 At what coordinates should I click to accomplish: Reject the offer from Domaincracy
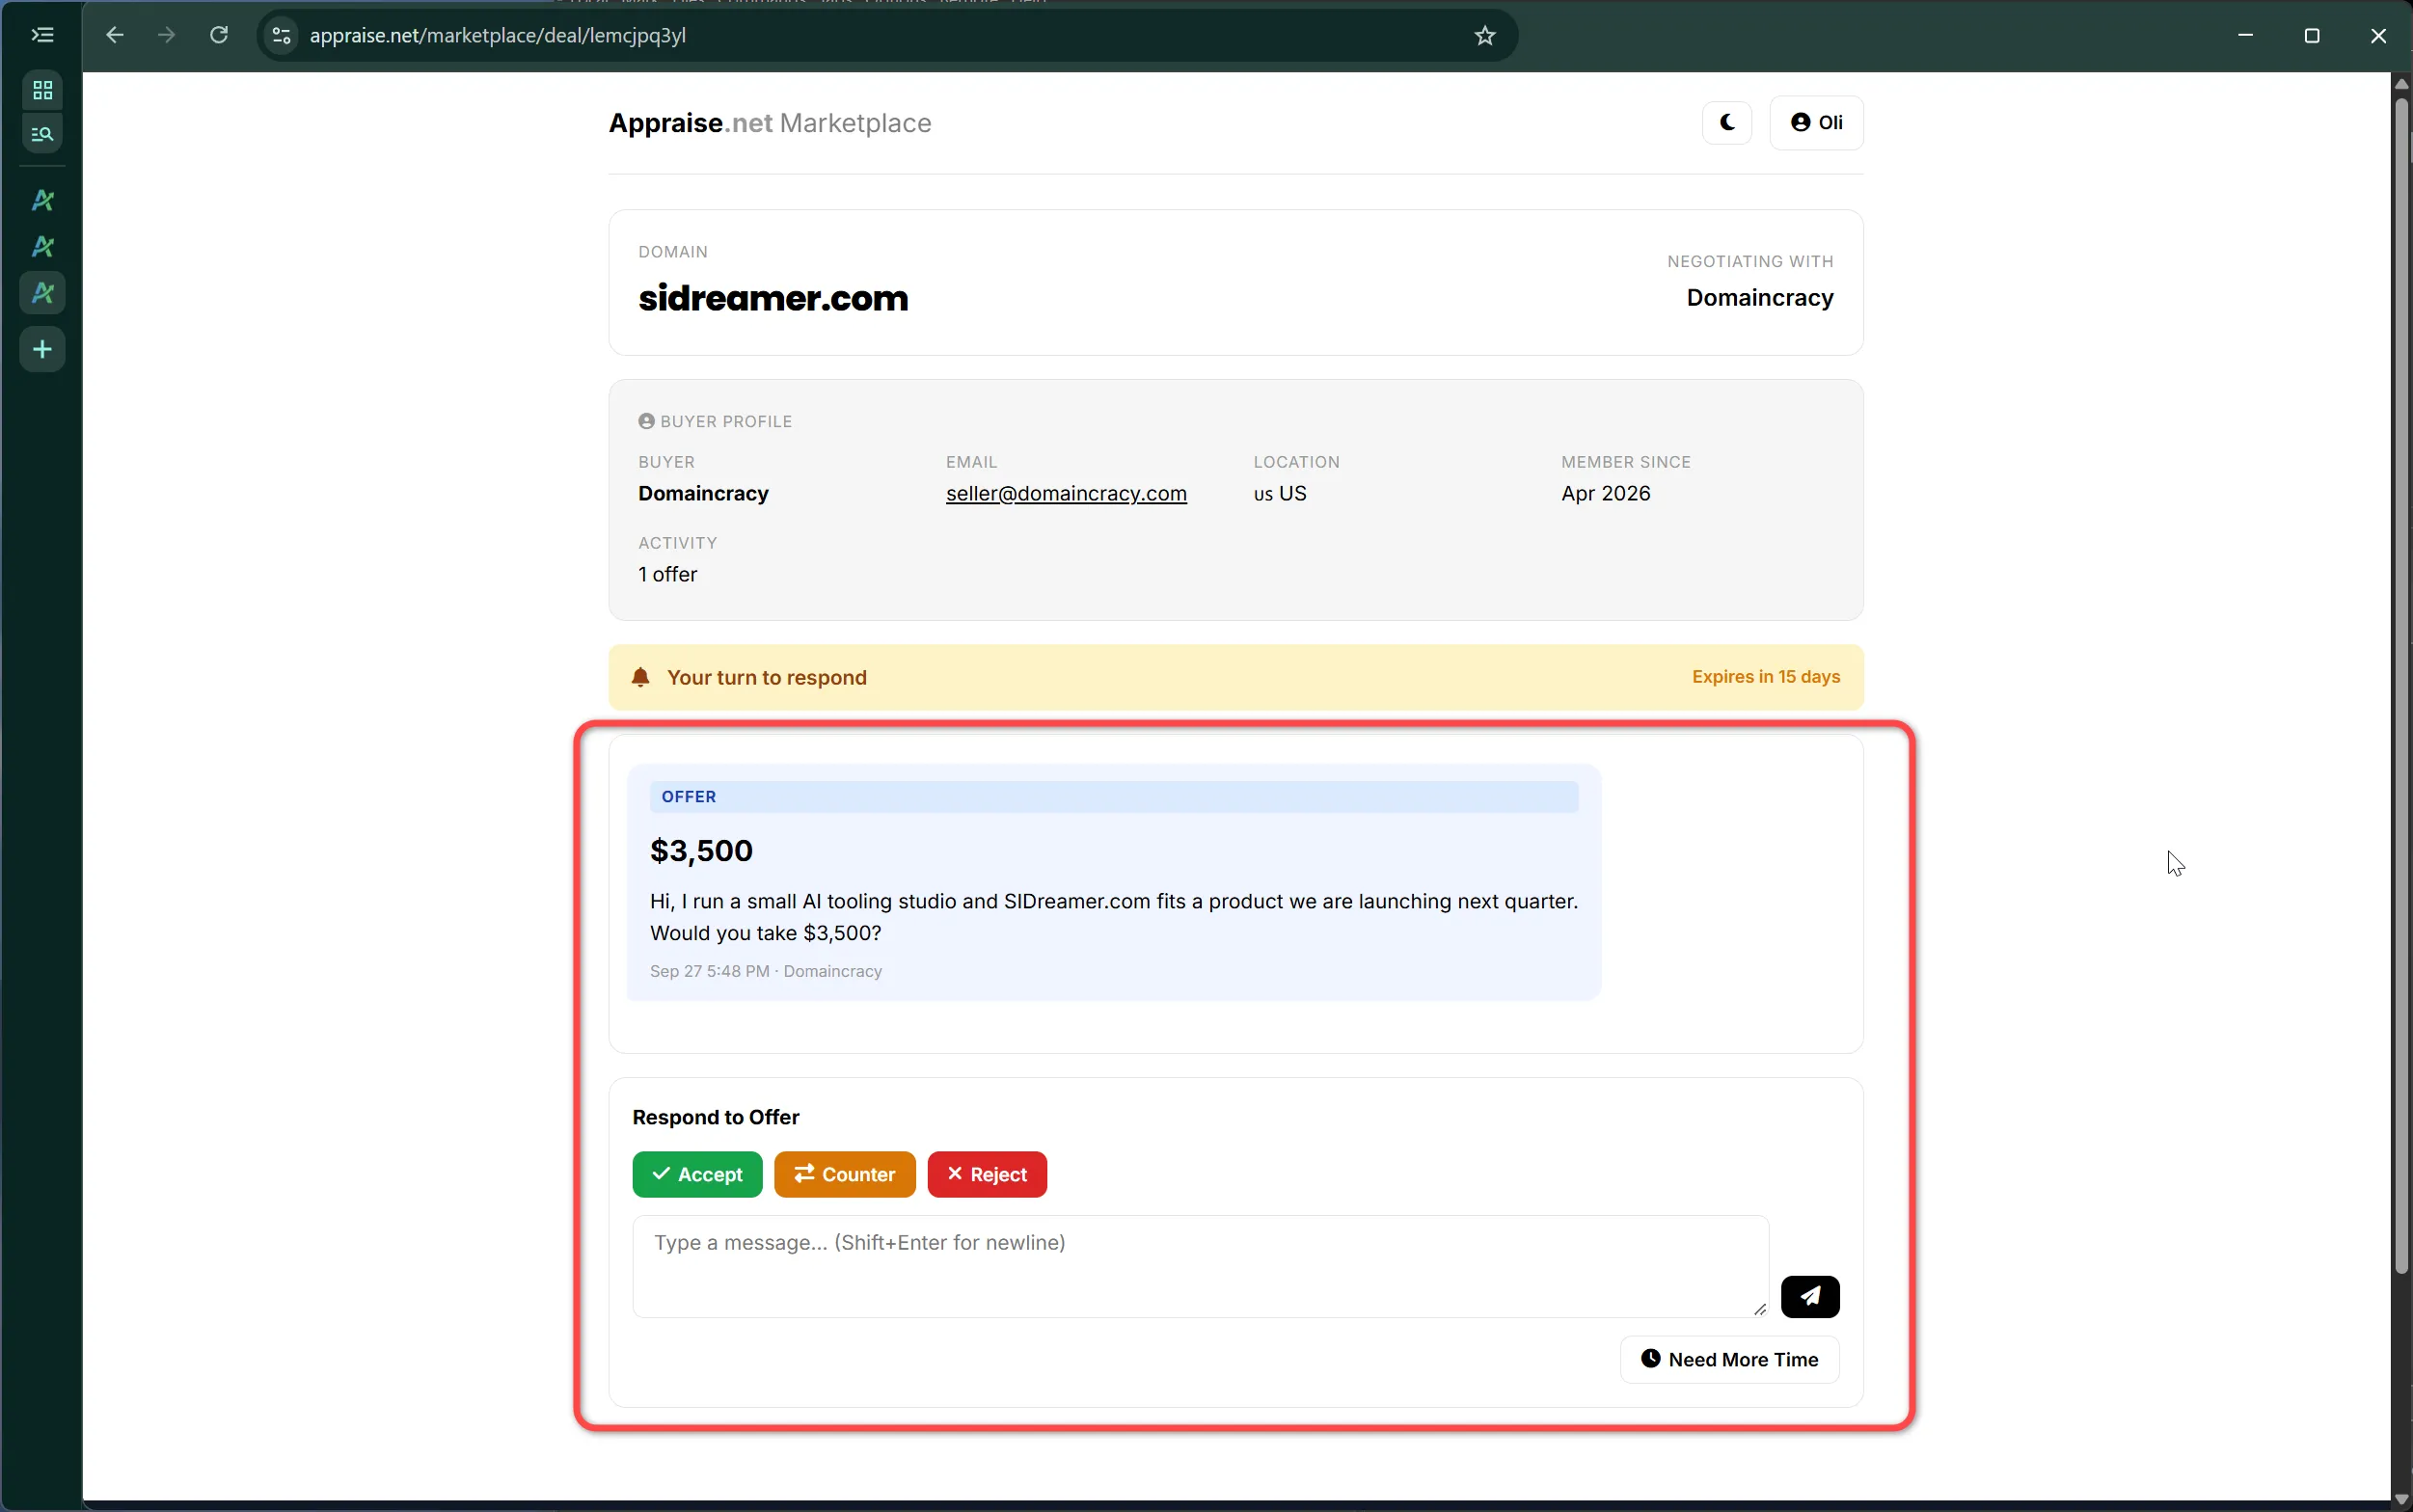pos(986,1174)
